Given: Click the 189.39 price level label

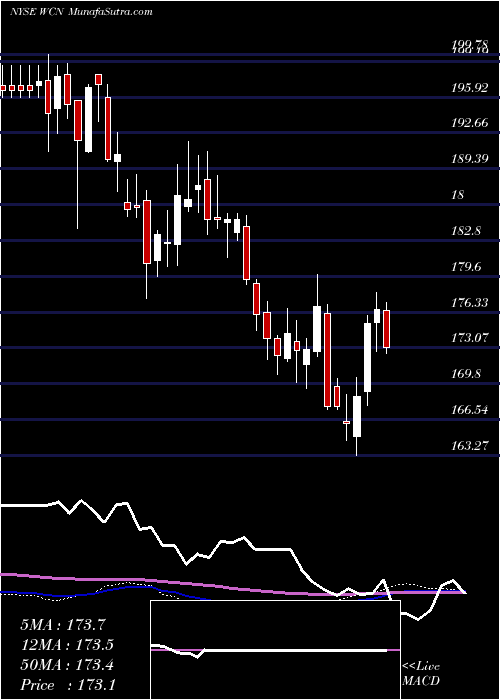Looking at the screenshot, I should point(469,159).
